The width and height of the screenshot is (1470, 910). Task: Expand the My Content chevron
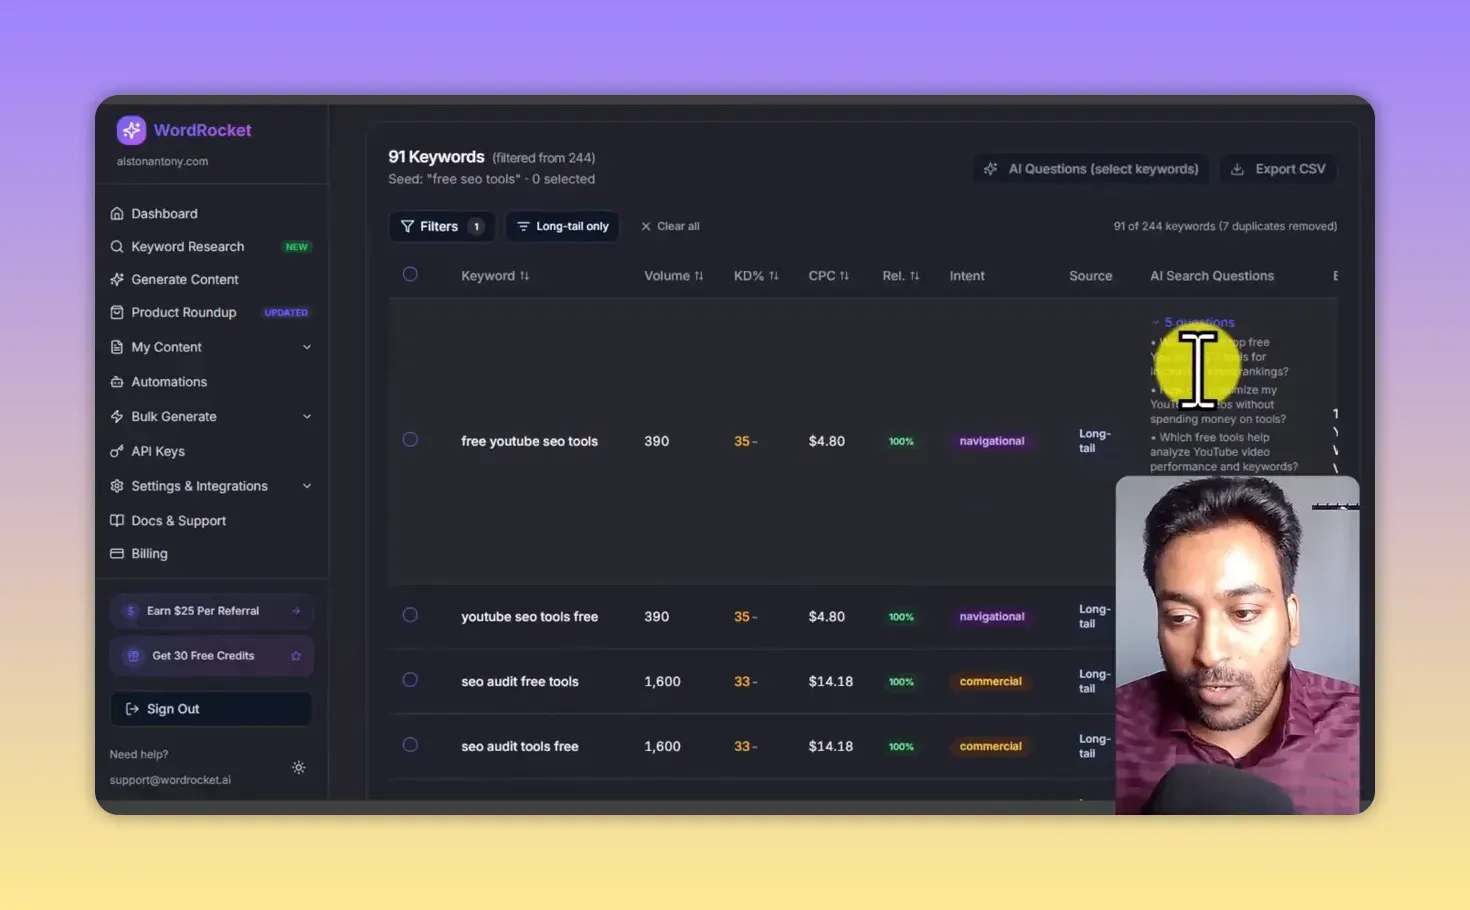pos(307,347)
